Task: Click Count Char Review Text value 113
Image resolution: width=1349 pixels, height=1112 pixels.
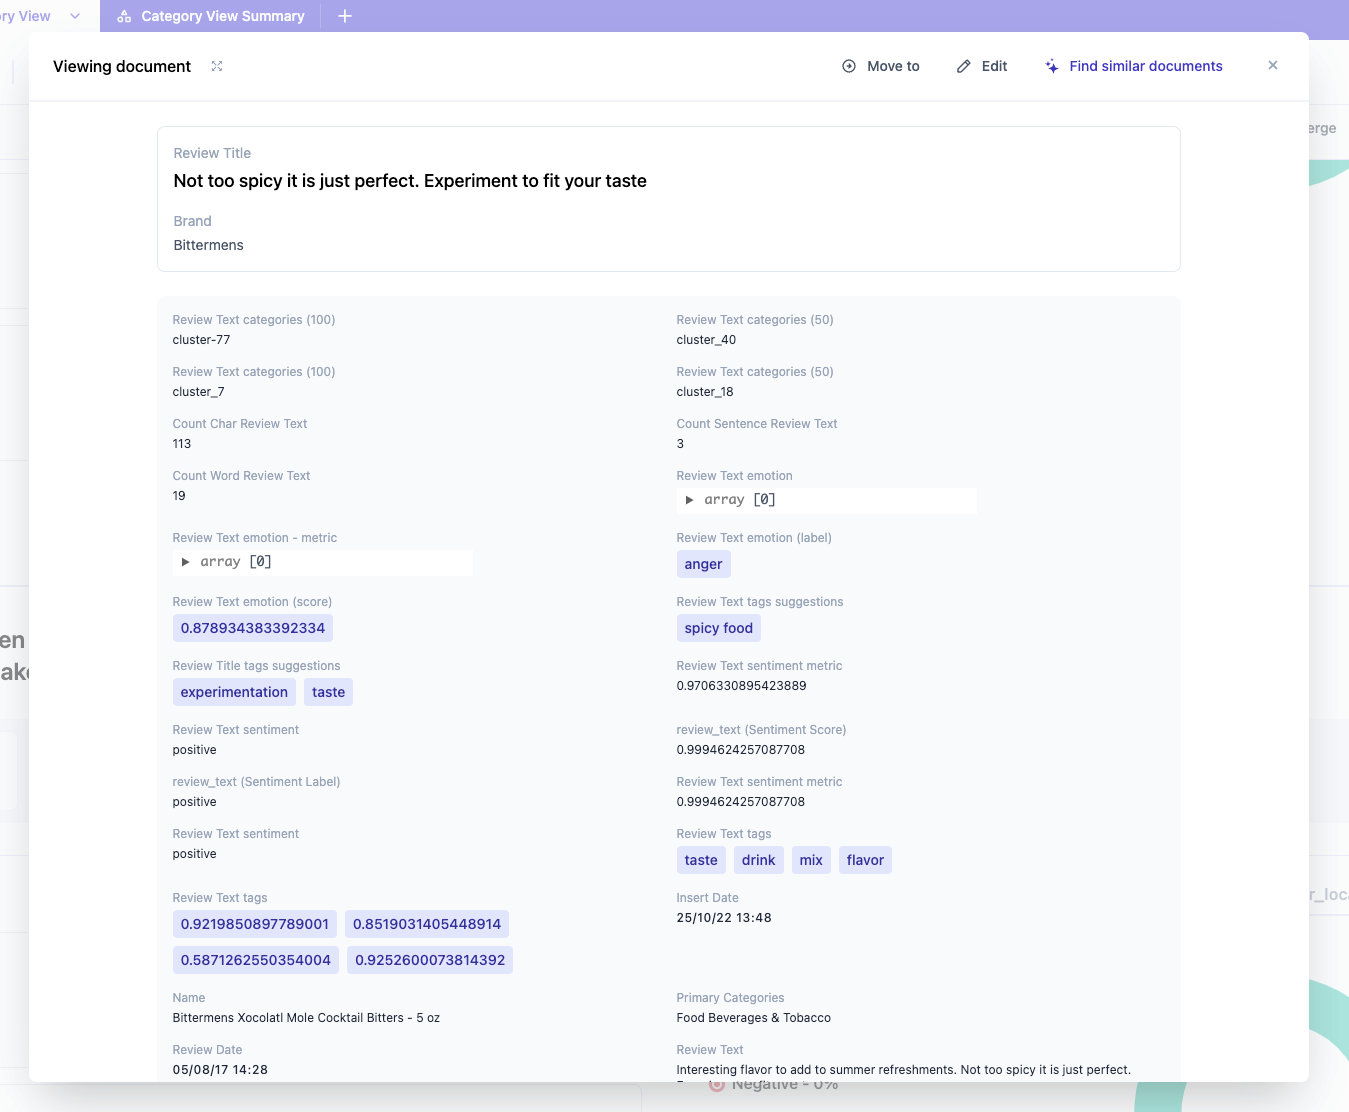Action: pyautogui.click(x=182, y=444)
